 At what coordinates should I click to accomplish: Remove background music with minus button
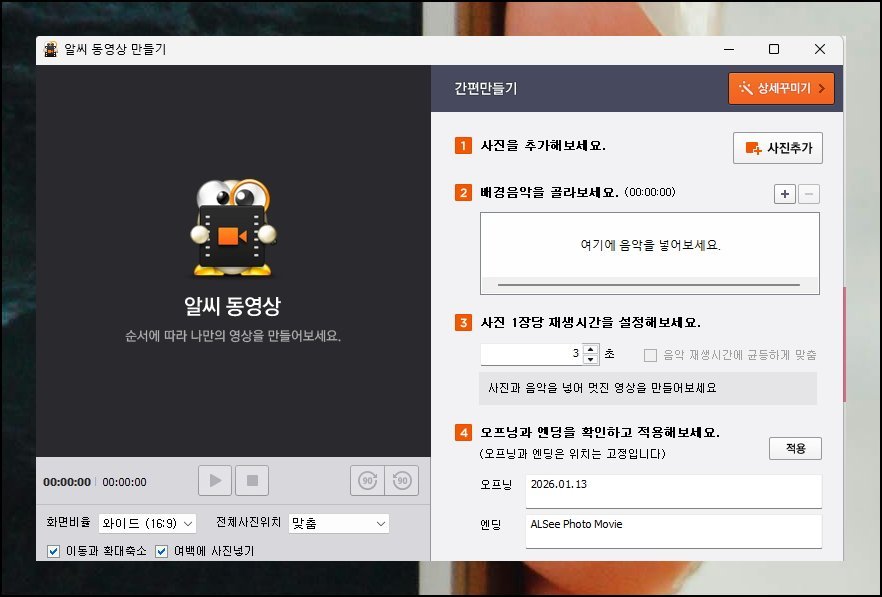[x=809, y=194]
